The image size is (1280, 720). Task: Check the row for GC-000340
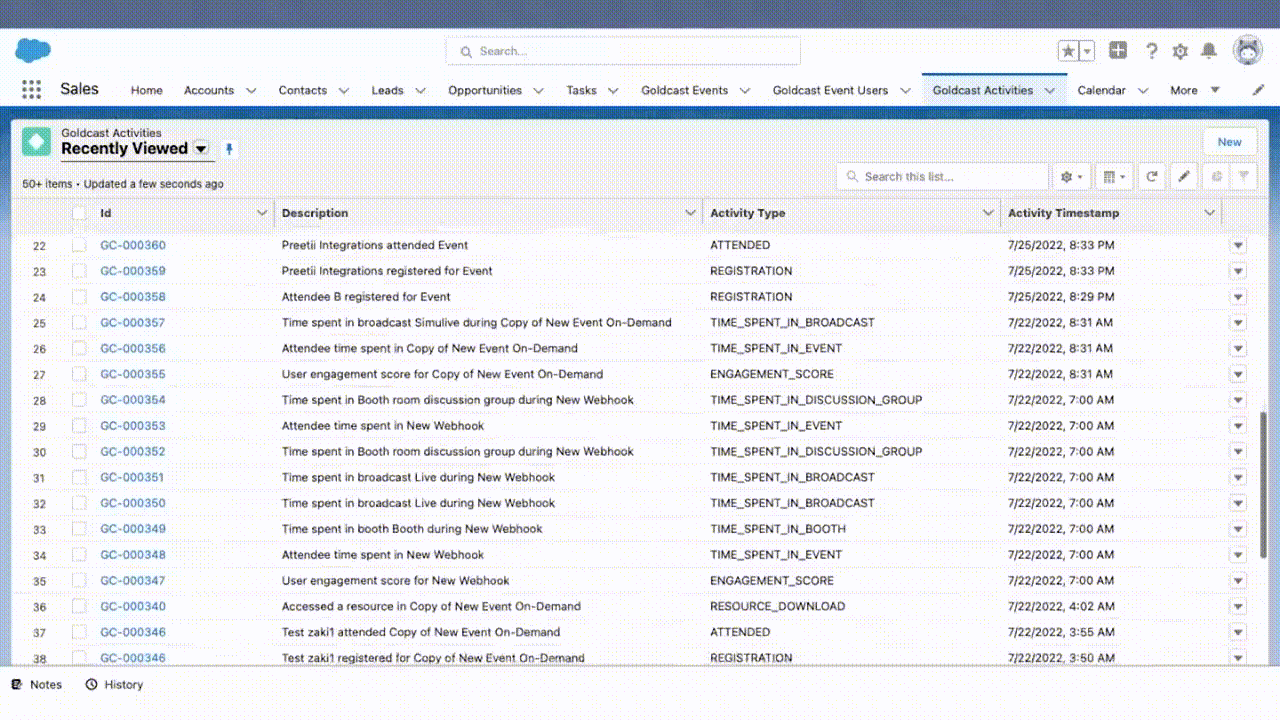point(79,607)
